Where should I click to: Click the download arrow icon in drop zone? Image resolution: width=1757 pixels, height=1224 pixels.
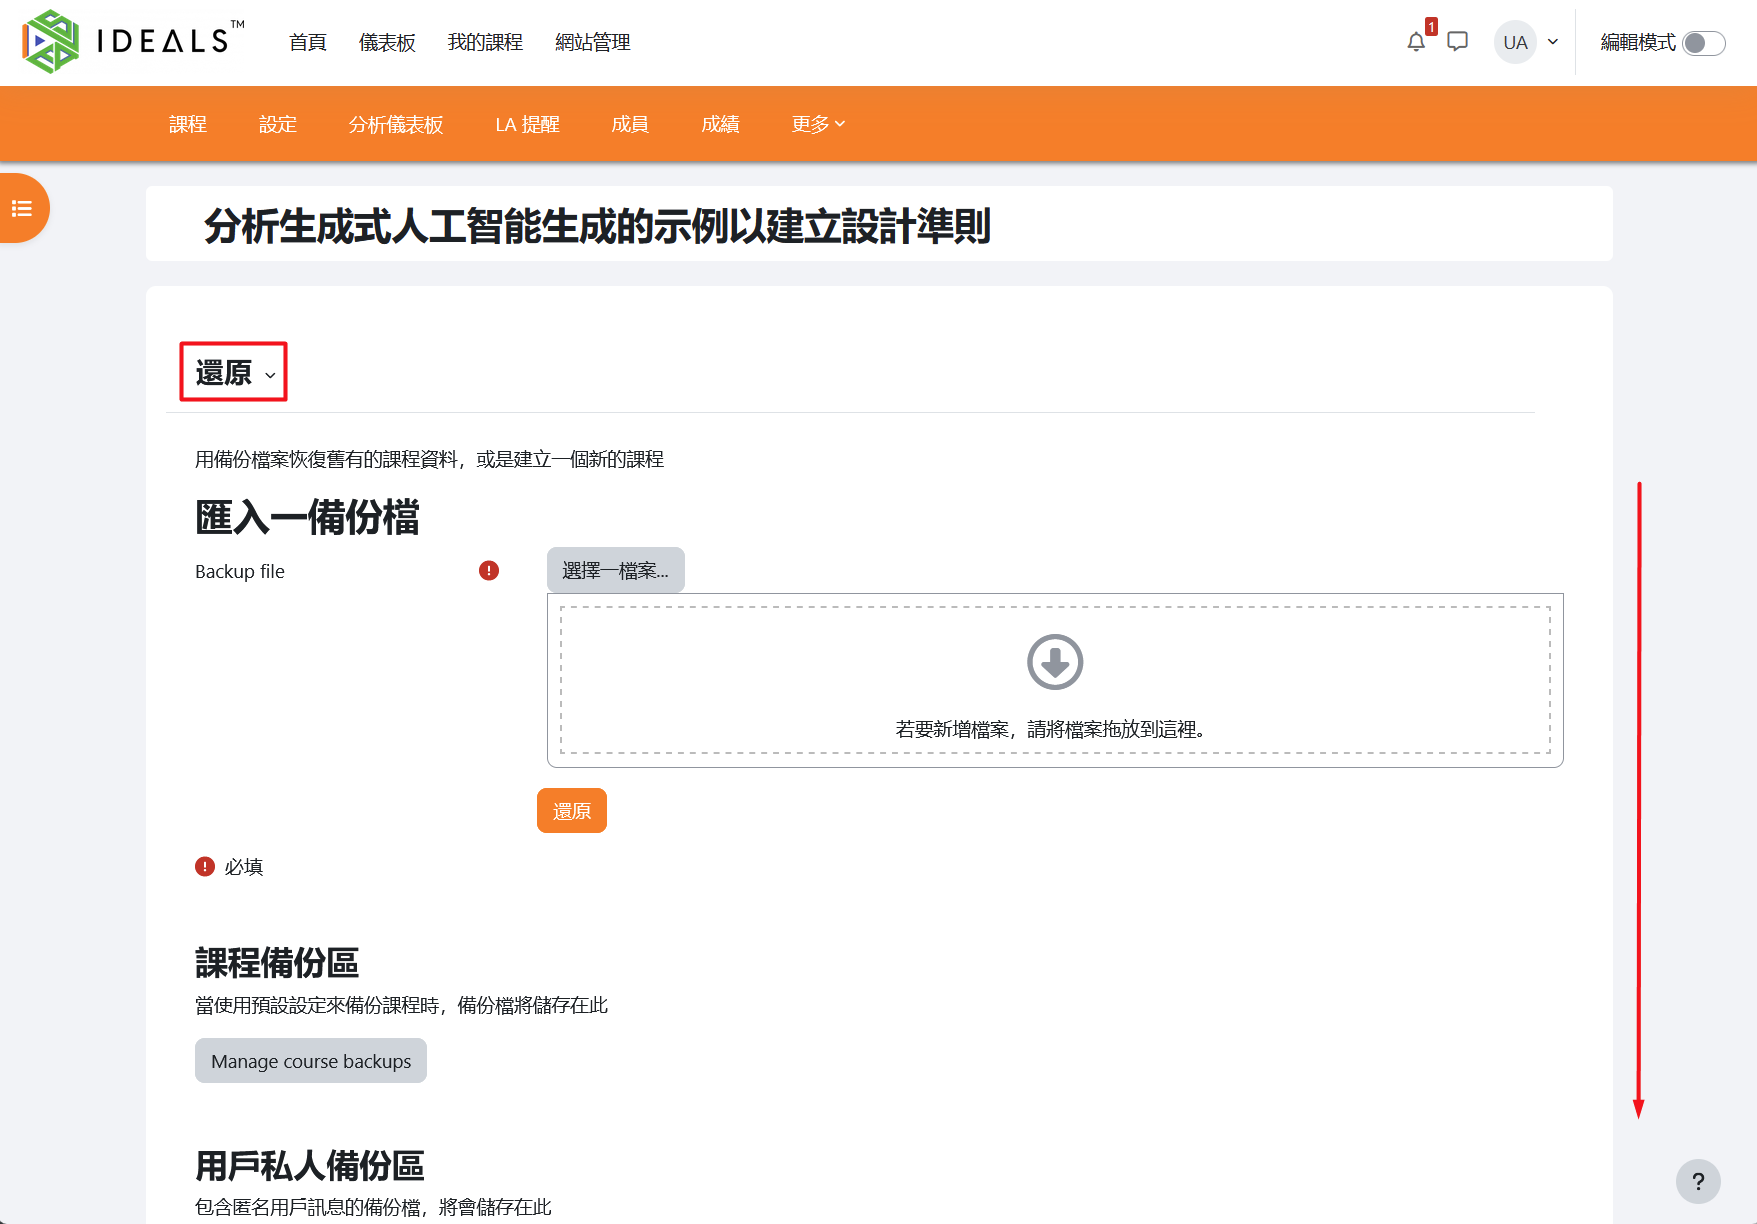point(1055,662)
